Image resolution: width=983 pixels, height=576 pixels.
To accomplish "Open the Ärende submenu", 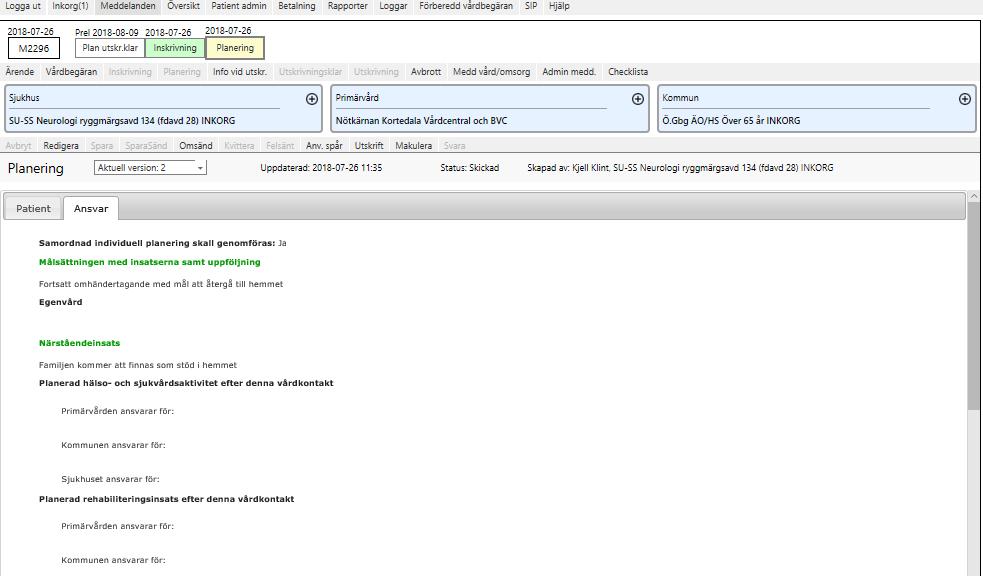I will (x=20, y=72).
